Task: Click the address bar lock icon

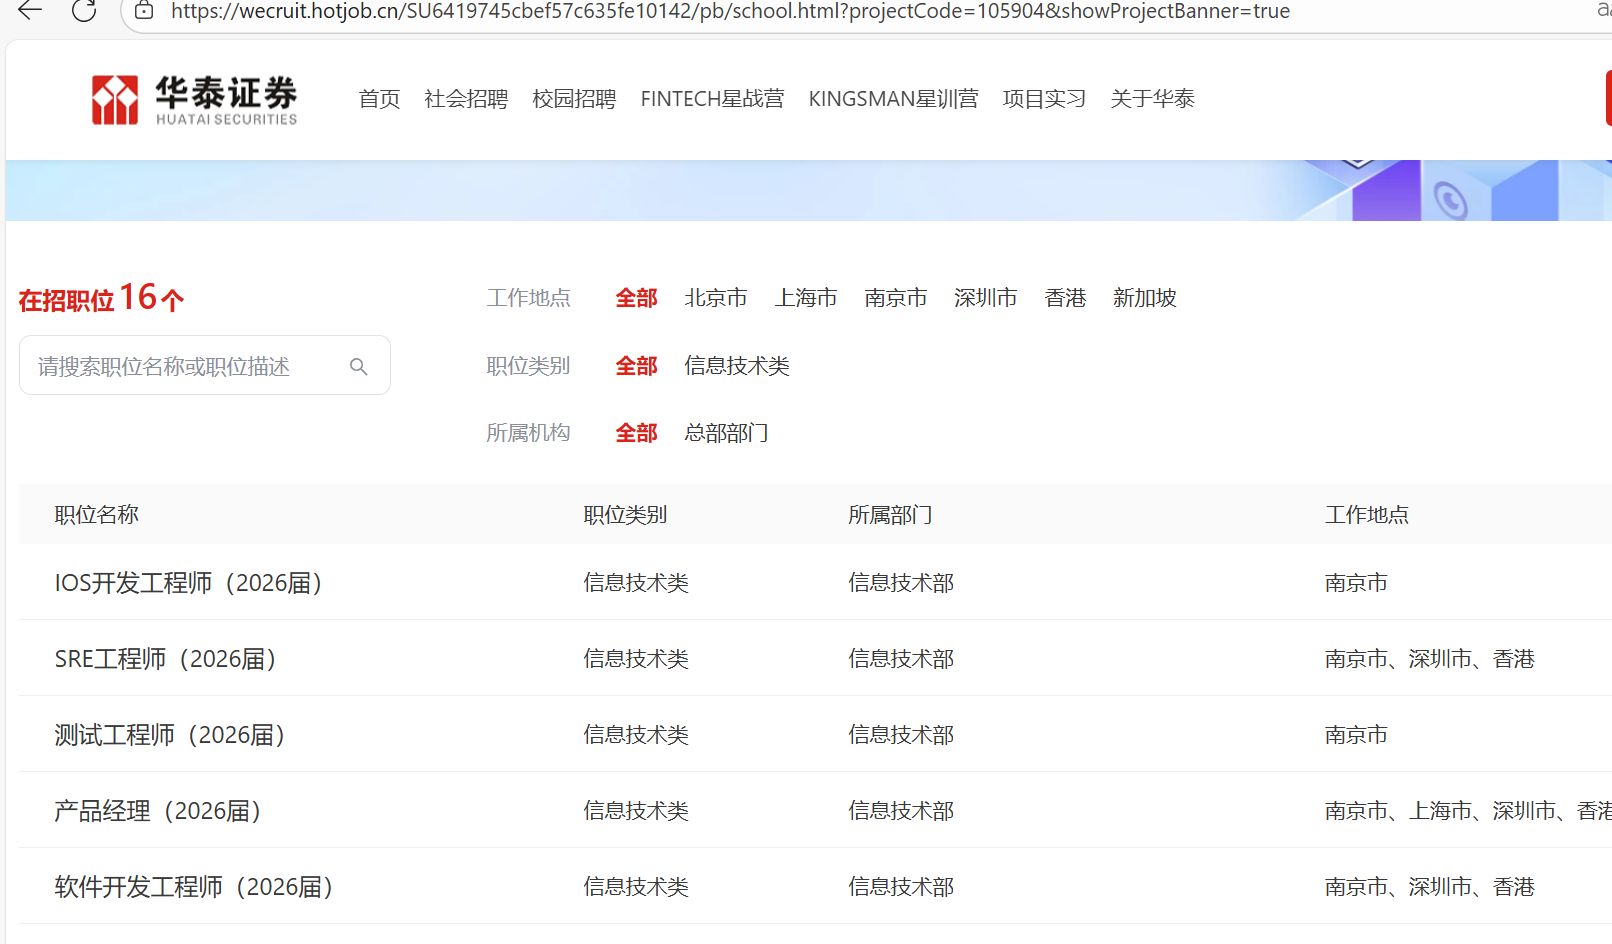Action: tap(144, 11)
